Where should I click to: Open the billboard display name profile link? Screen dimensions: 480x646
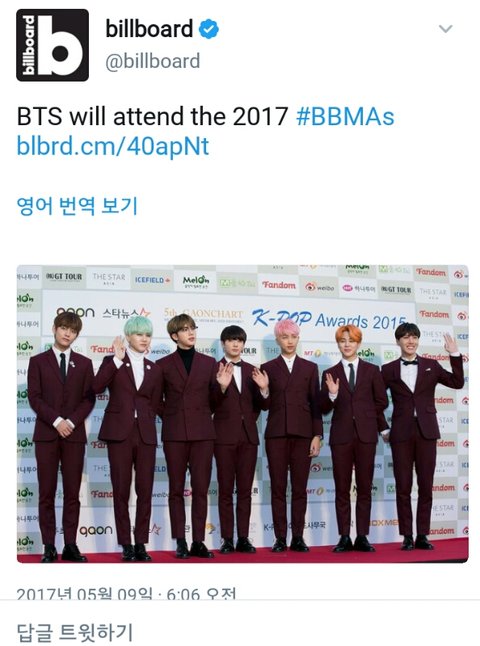(149, 29)
